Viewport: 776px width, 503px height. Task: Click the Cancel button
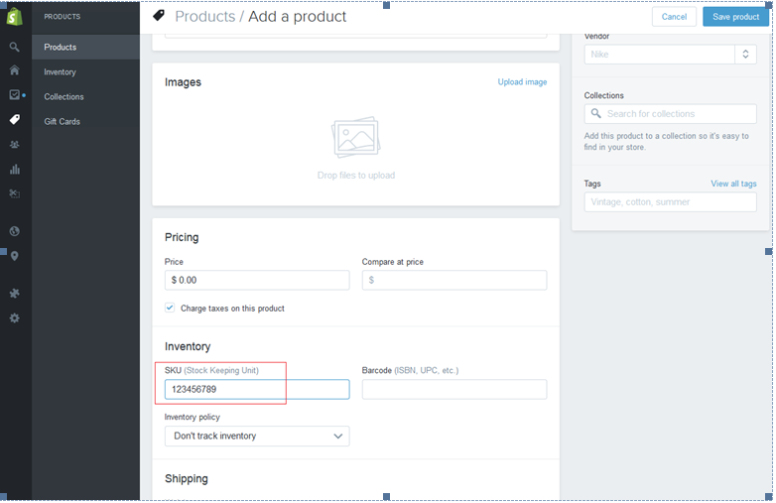(x=674, y=17)
